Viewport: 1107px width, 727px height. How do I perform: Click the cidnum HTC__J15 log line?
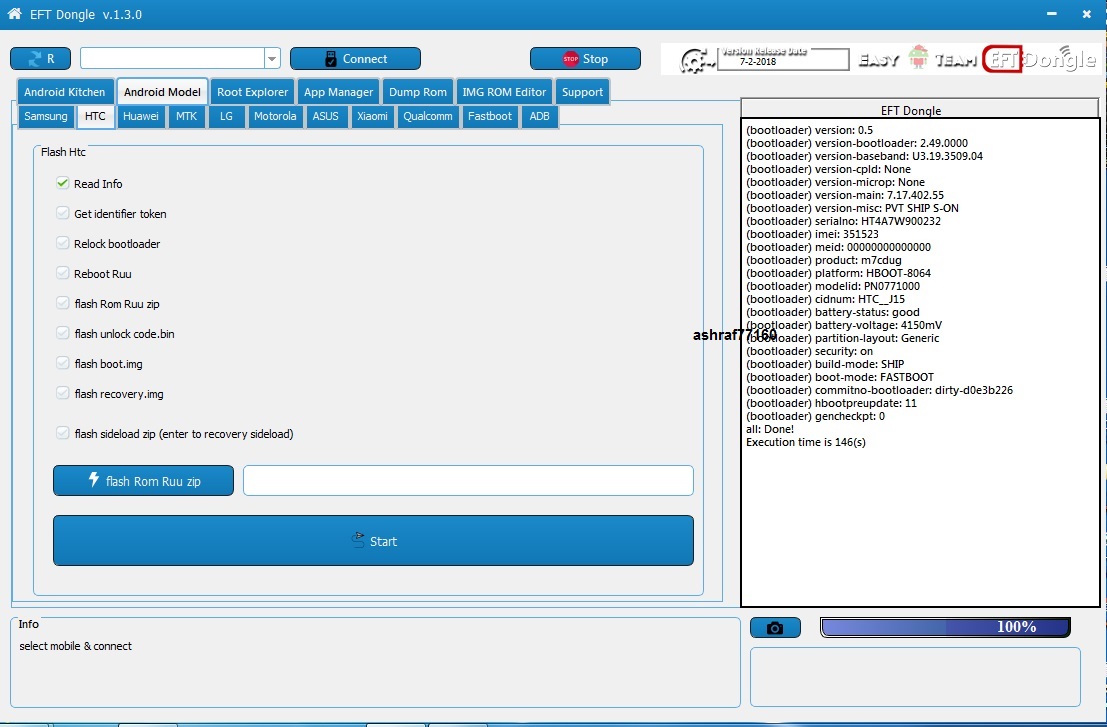825,299
